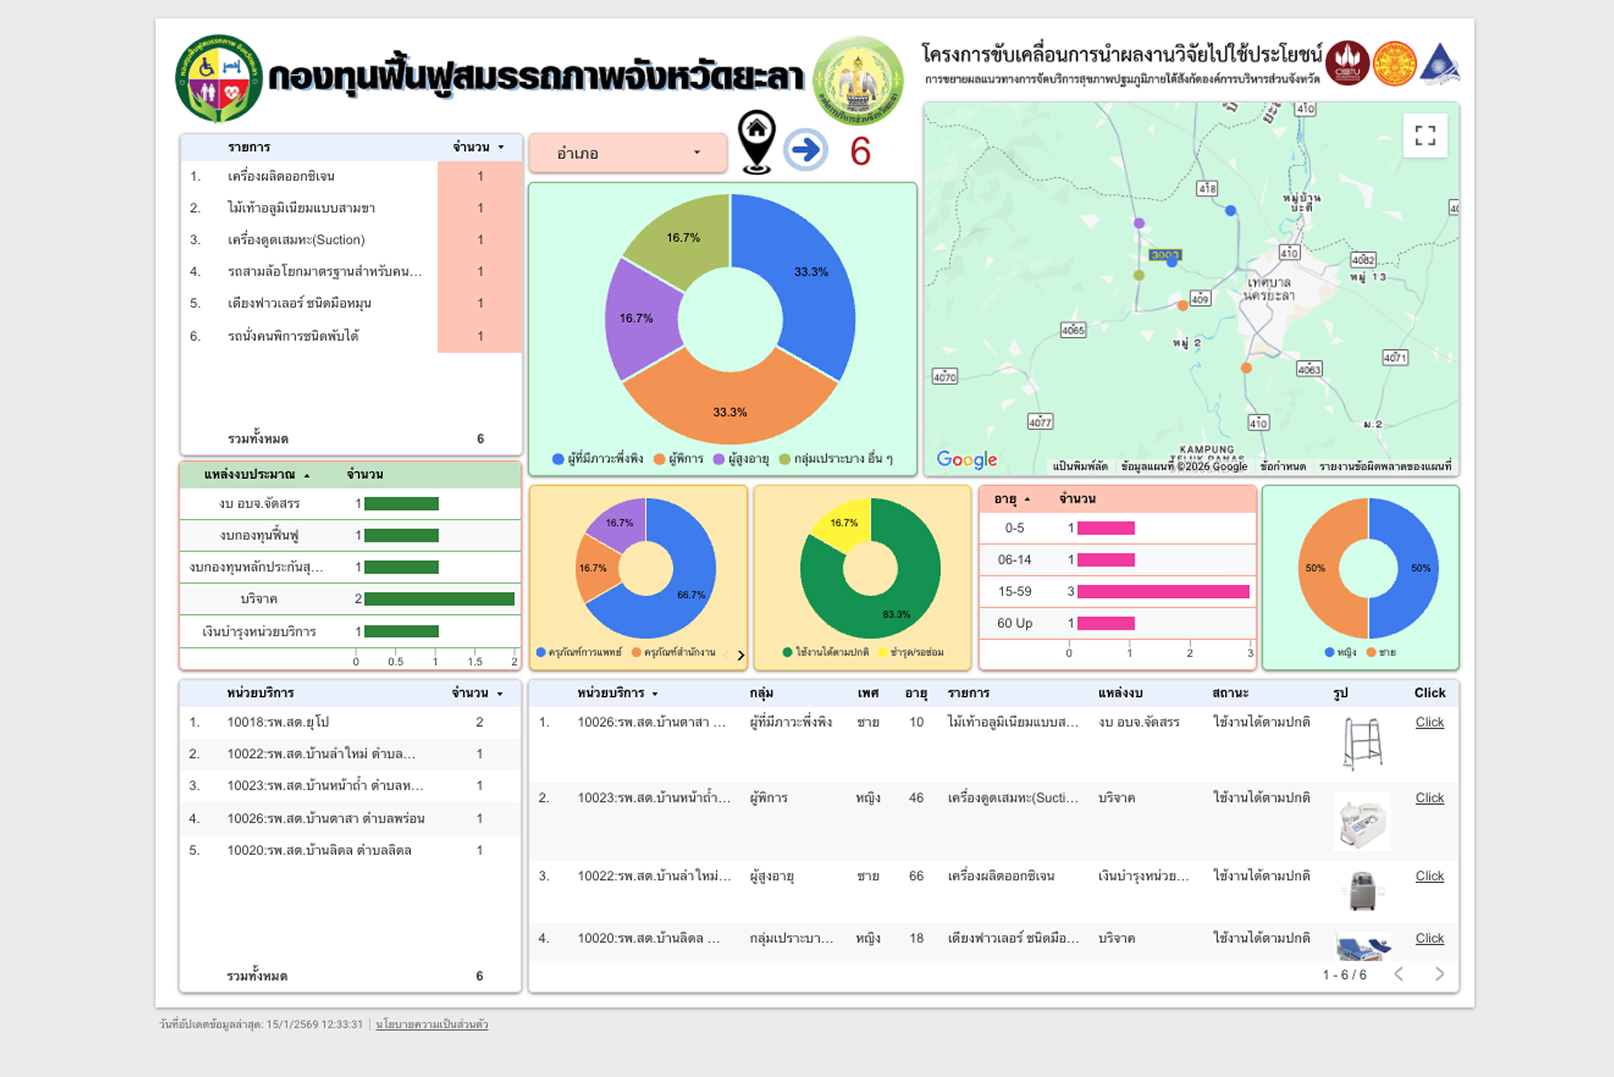Click the round provincial emblem logo
This screenshot has width=1614, height=1077.
[x=857, y=80]
